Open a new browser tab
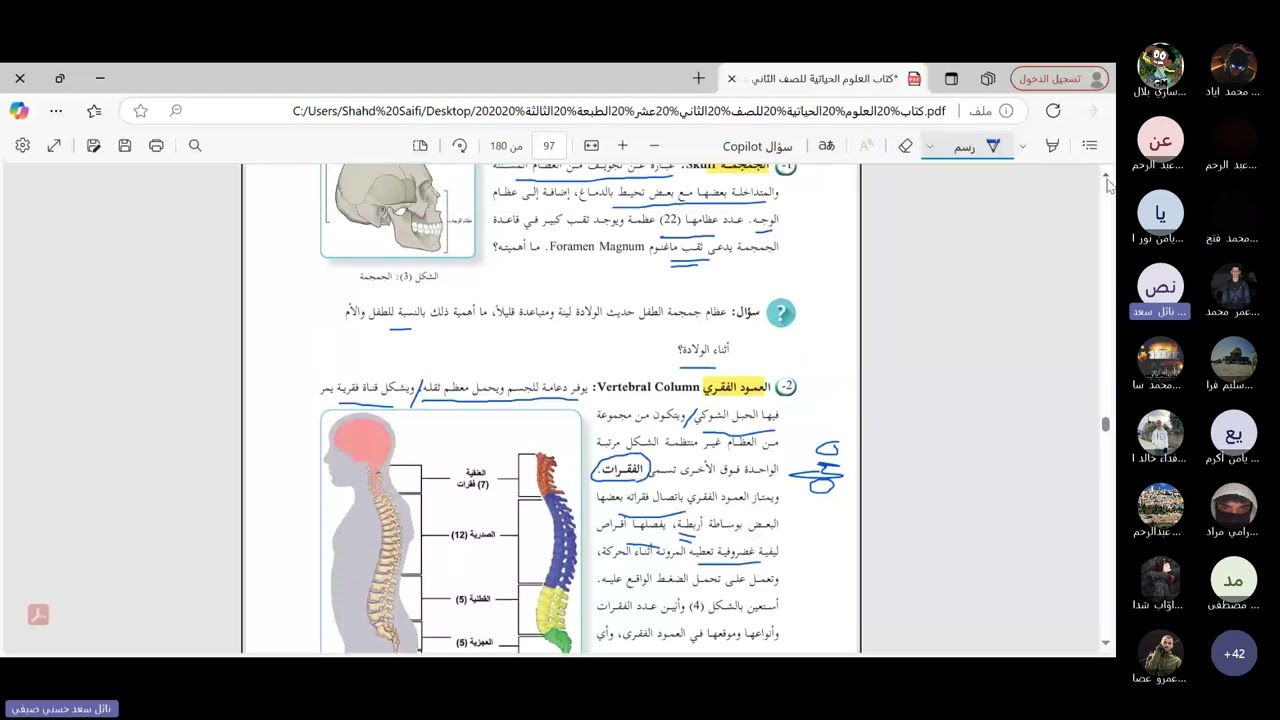The height and width of the screenshot is (720, 1280). [699, 78]
